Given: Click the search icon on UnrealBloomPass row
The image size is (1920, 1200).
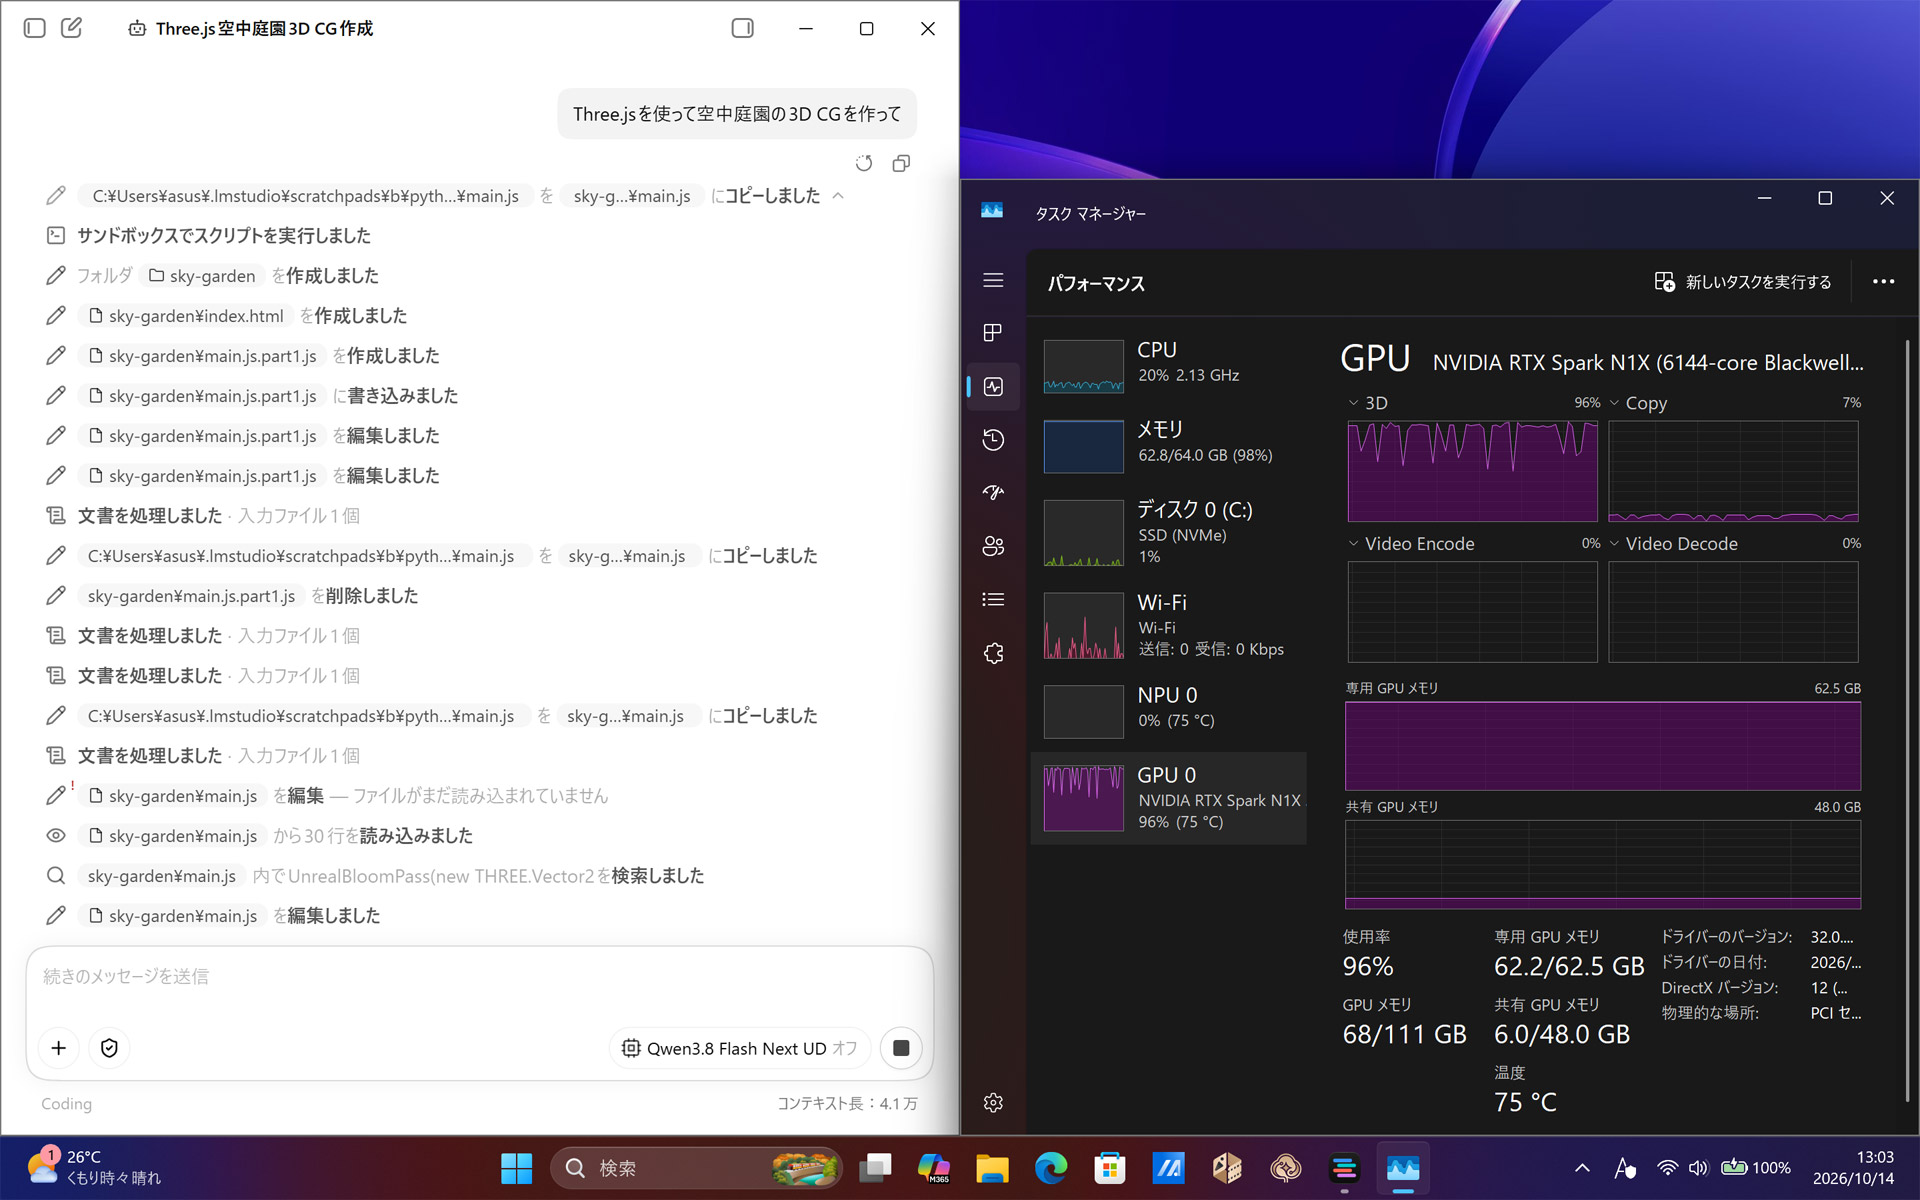Looking at the screenshot, I should [x=56, y=876].
